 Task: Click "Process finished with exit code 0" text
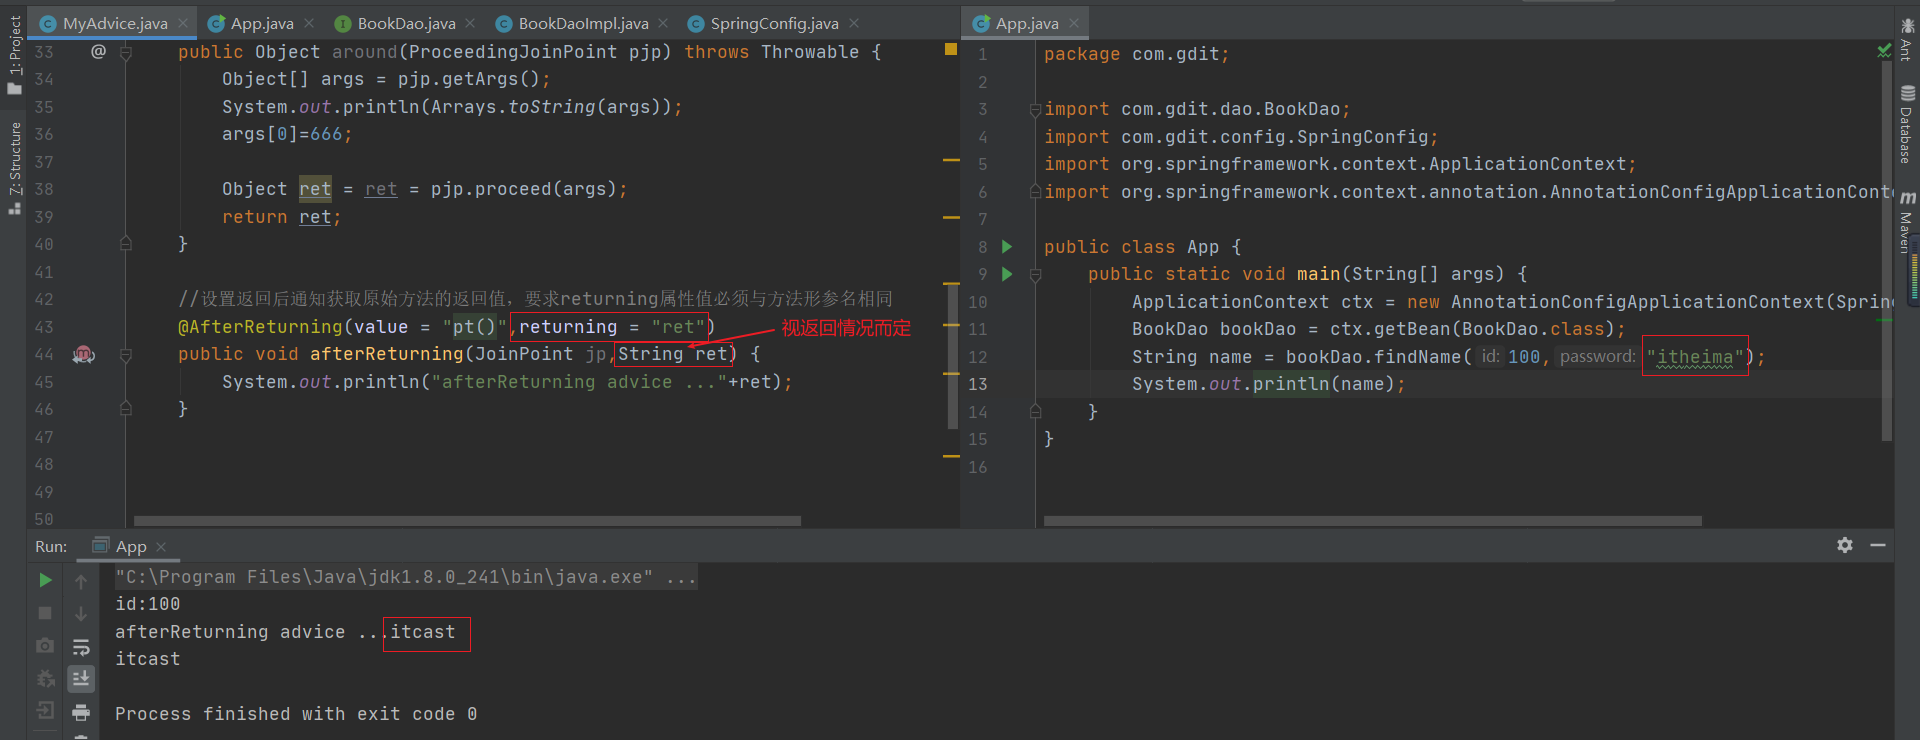click(296, 714)
